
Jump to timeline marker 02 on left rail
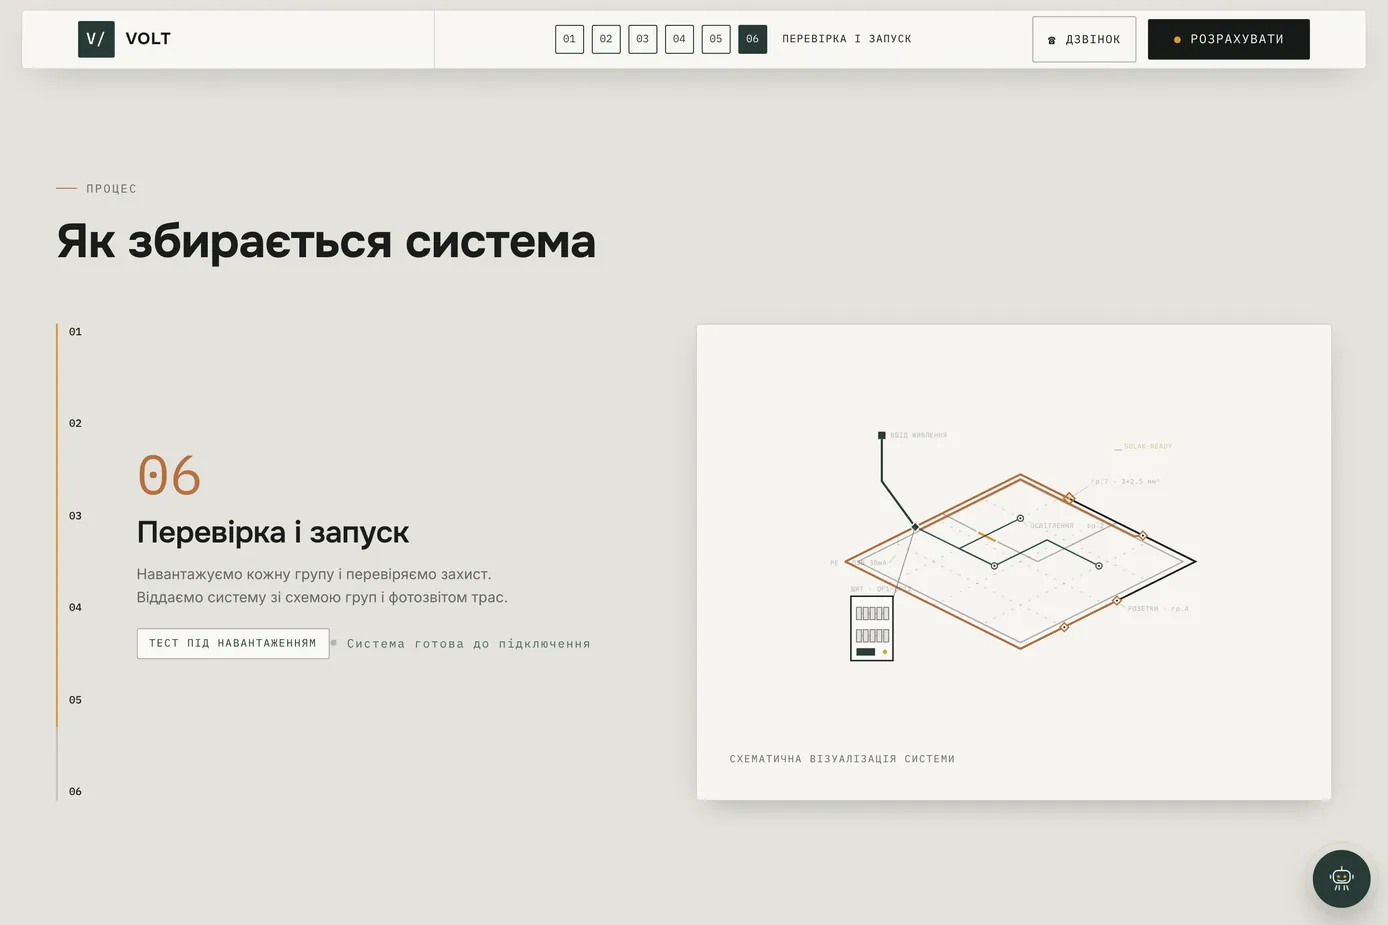coord(75,424)
